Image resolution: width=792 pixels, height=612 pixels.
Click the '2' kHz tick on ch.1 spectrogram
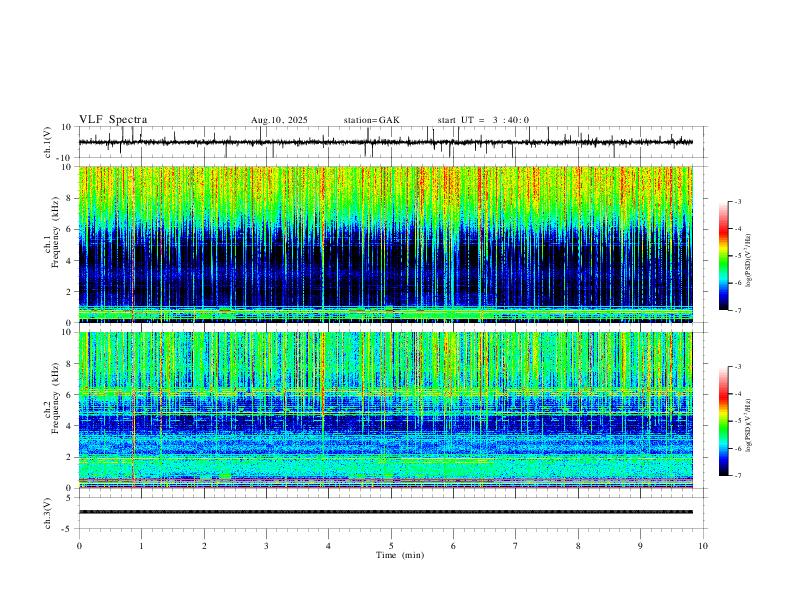coord(70,291)
